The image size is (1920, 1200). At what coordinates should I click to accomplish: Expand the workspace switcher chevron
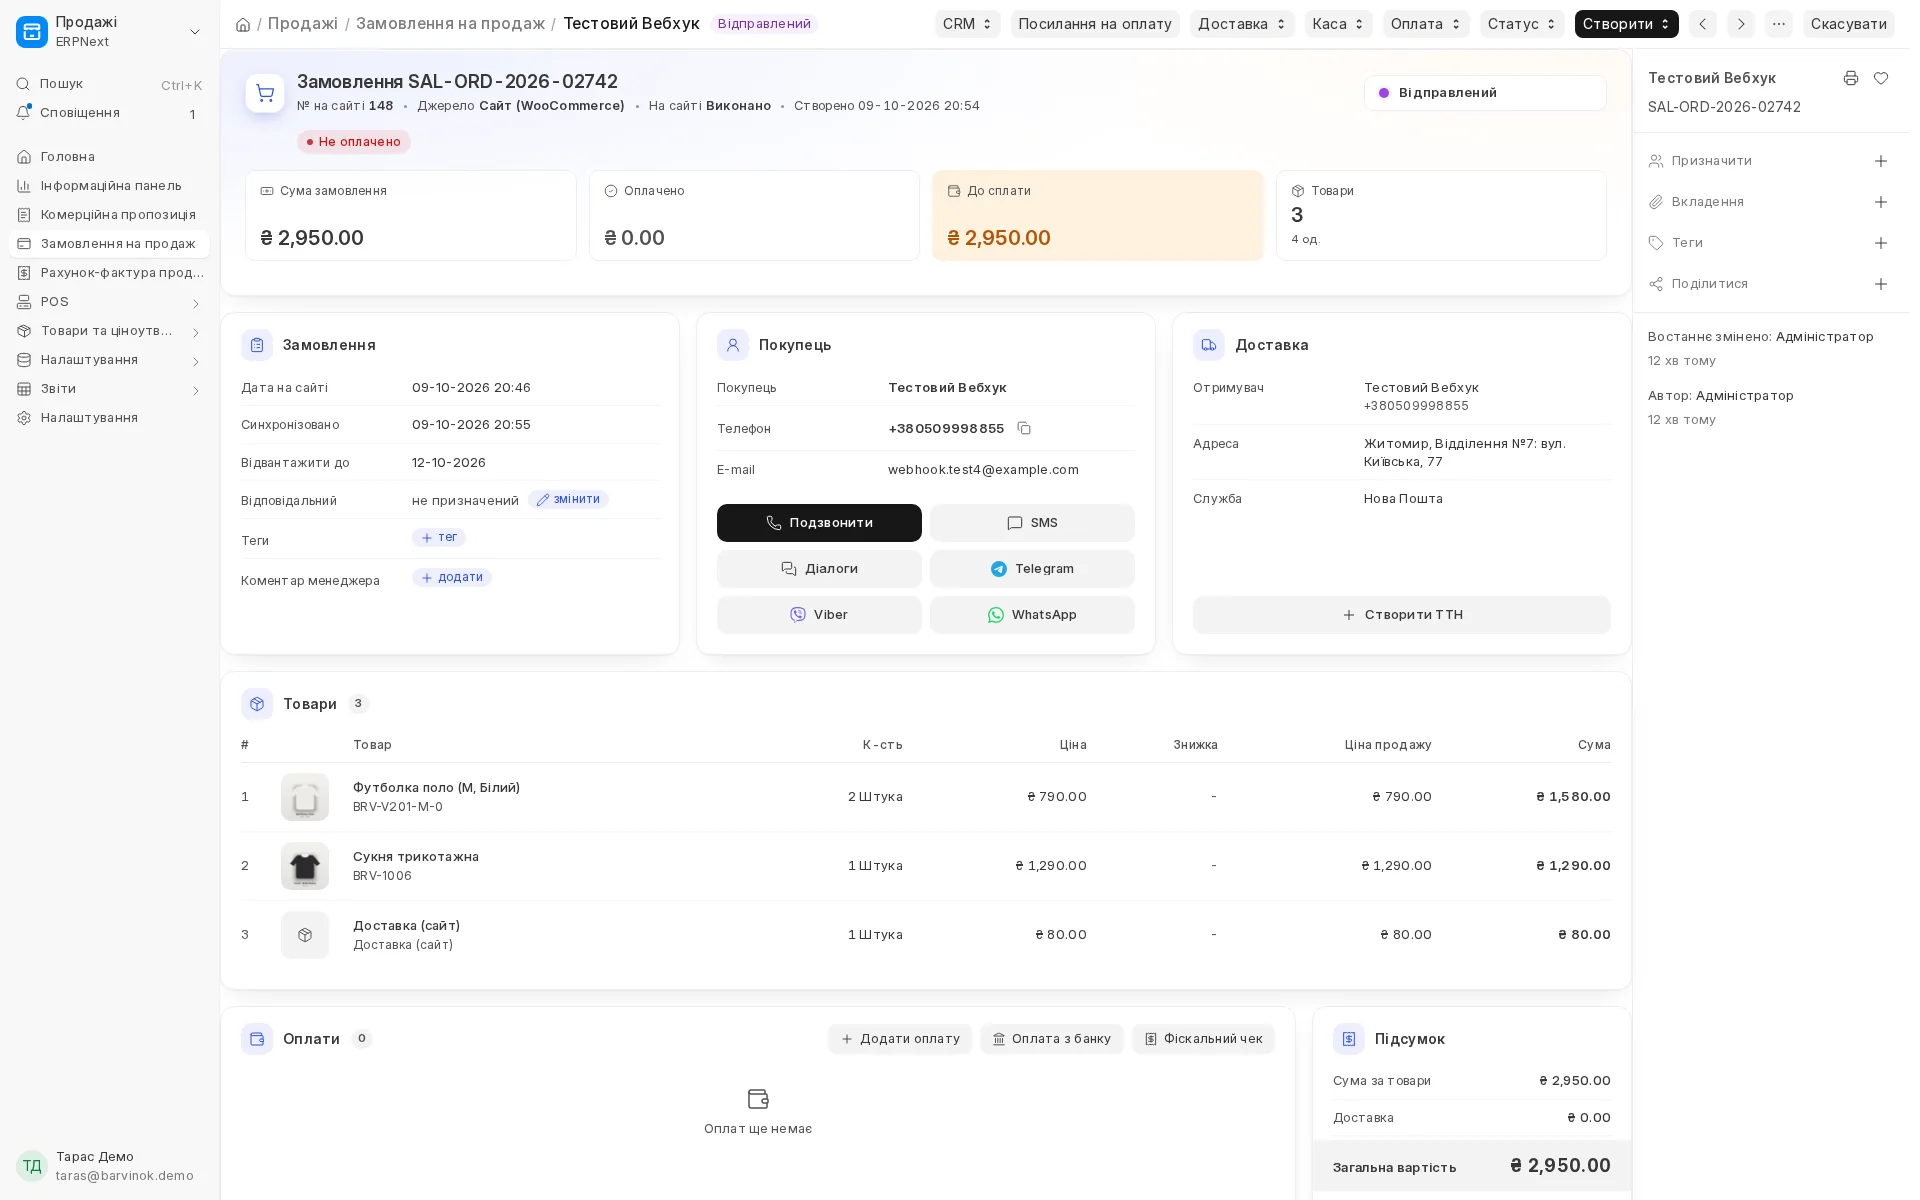195,32
